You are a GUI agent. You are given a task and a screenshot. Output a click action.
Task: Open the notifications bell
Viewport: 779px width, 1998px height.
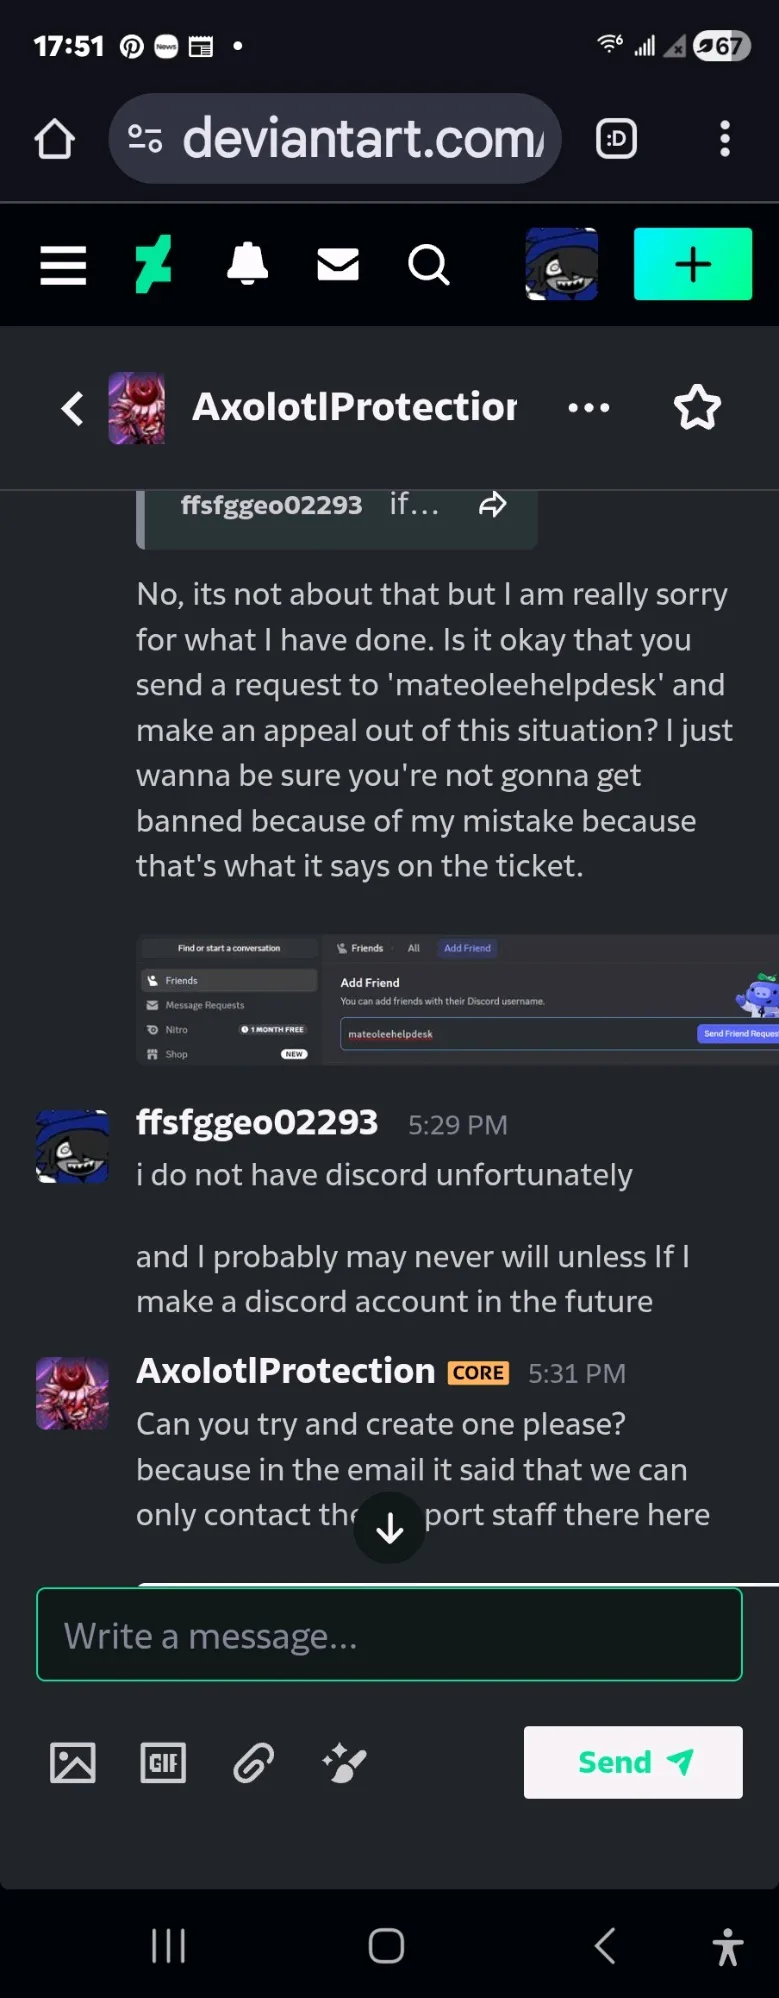coord(247,265)
